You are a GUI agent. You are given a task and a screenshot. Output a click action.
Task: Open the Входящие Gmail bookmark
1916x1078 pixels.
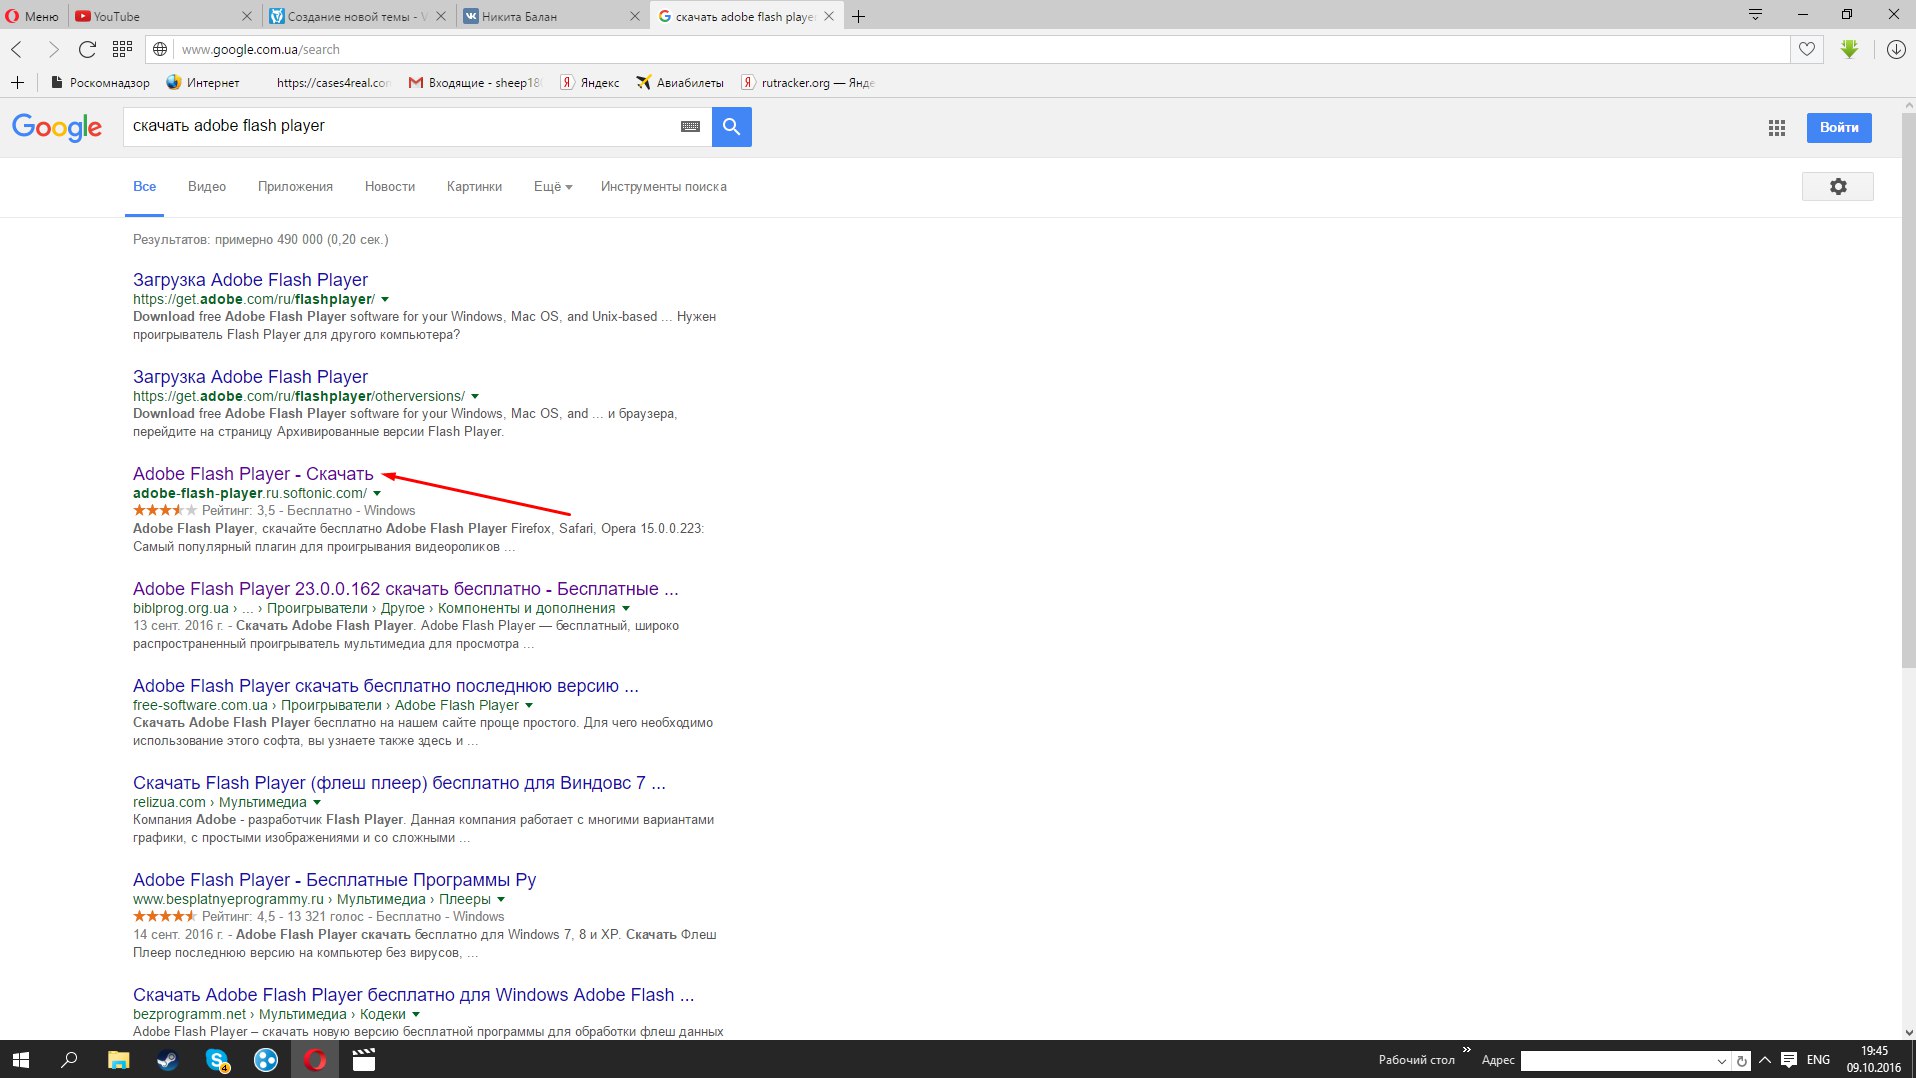tap(475, 82)
